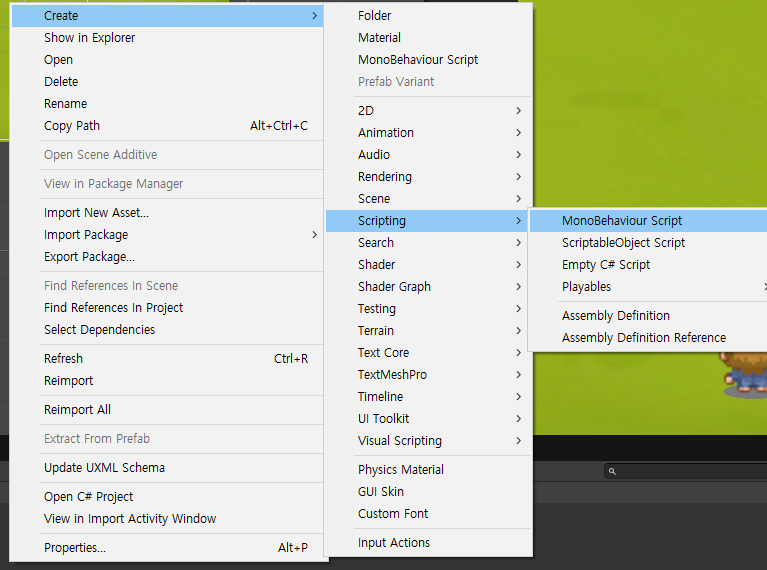The height and width of the screenshot is (570, 767).
Task: Create an Input Actions asset
Action: point(429,543)
